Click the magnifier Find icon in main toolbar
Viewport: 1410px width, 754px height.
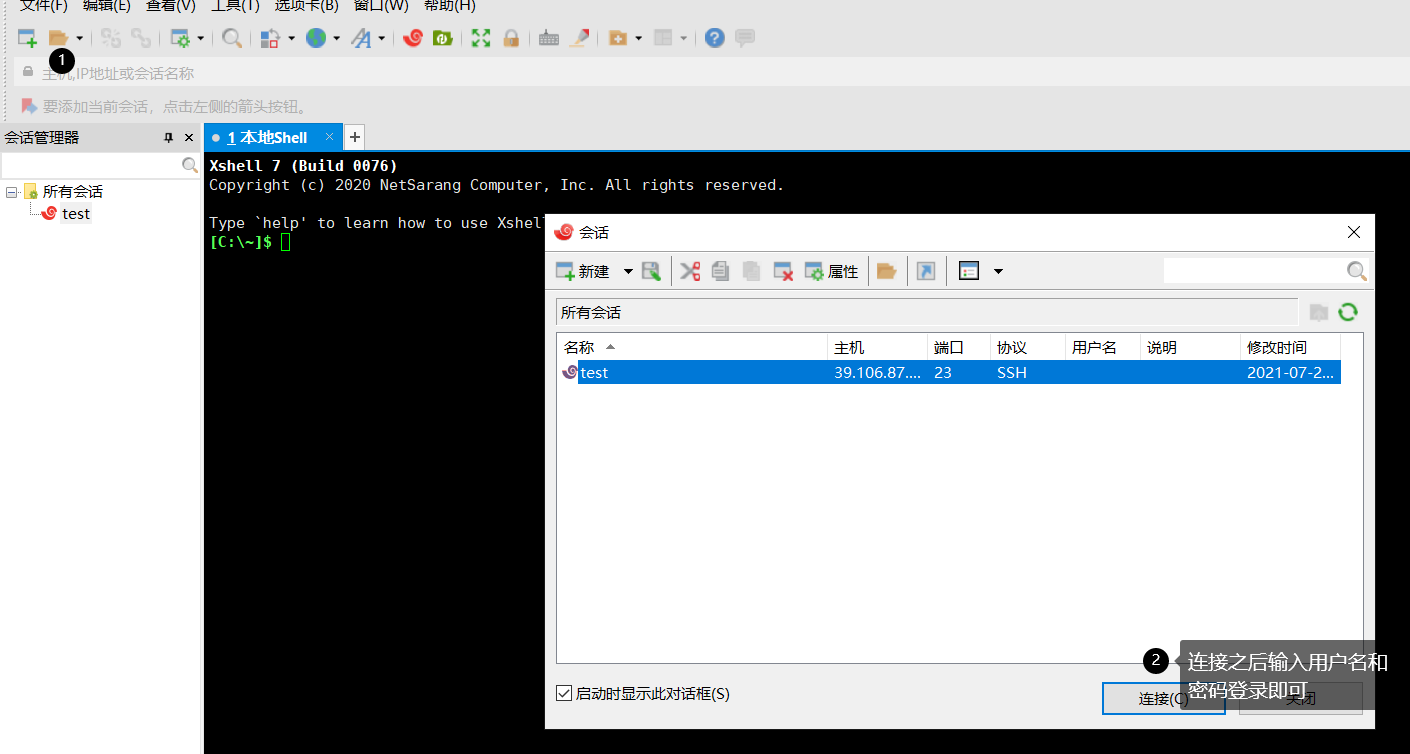pos(232,38)
